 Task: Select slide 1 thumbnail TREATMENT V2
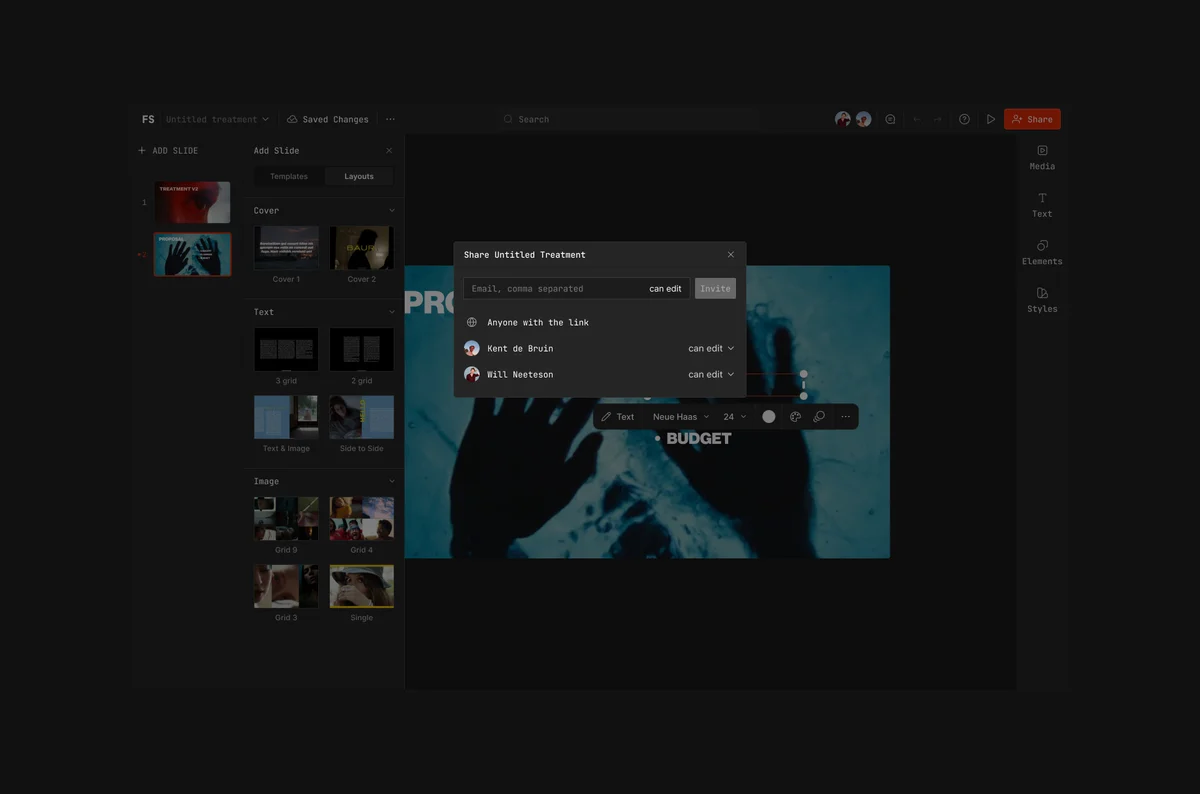coord(192,202)
